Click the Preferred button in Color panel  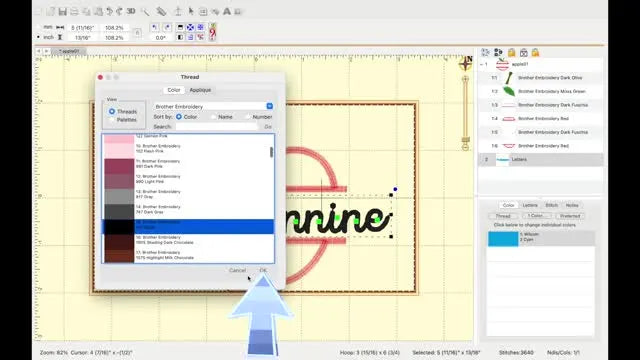570,216
